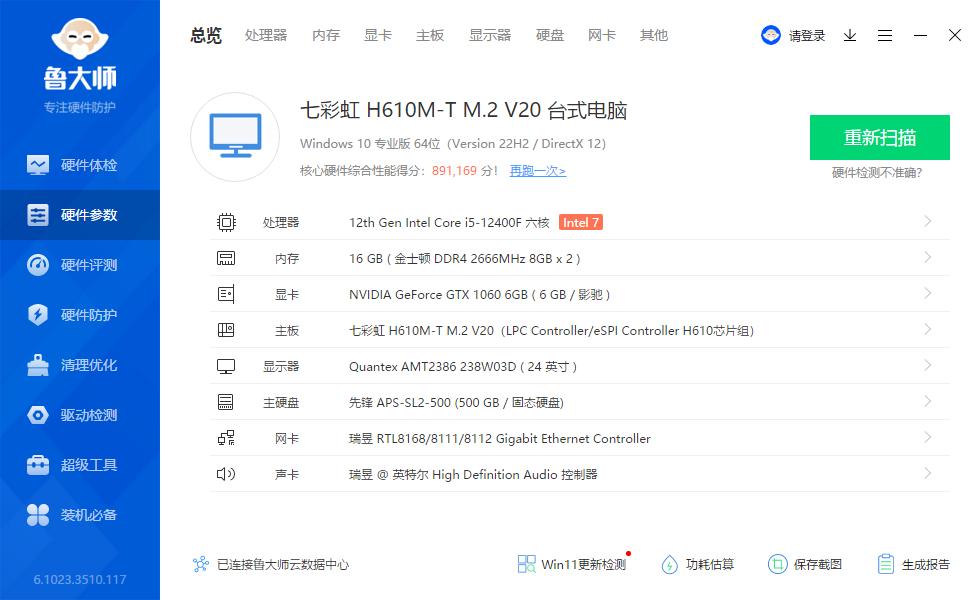This screenshot has width=980, height=600.
Task: Open 硬件评测 benchmark section
Action: pyautogui.click(x=79, y=265)
